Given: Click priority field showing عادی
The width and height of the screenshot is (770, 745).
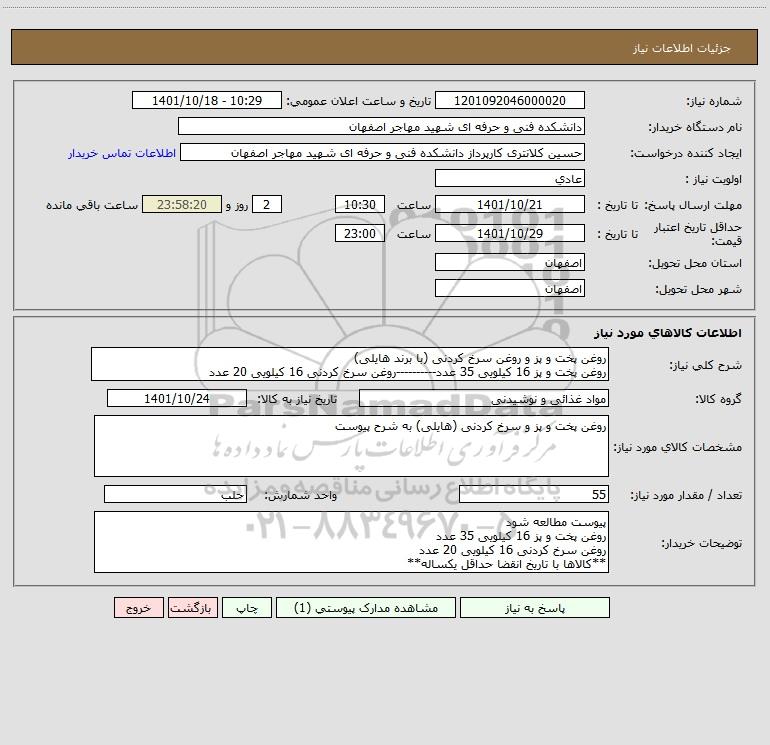Looking at the screenshot, I should (x=510, y=178).
